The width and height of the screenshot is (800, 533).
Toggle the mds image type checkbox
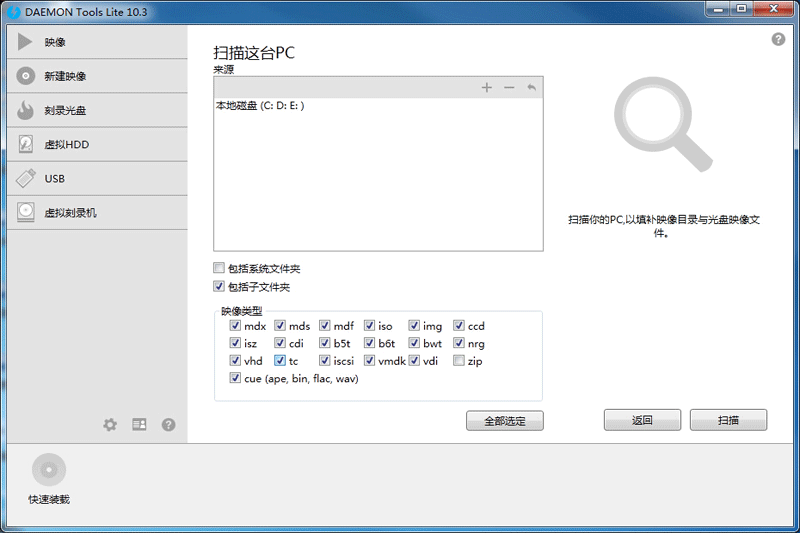[x=280, y=325]
